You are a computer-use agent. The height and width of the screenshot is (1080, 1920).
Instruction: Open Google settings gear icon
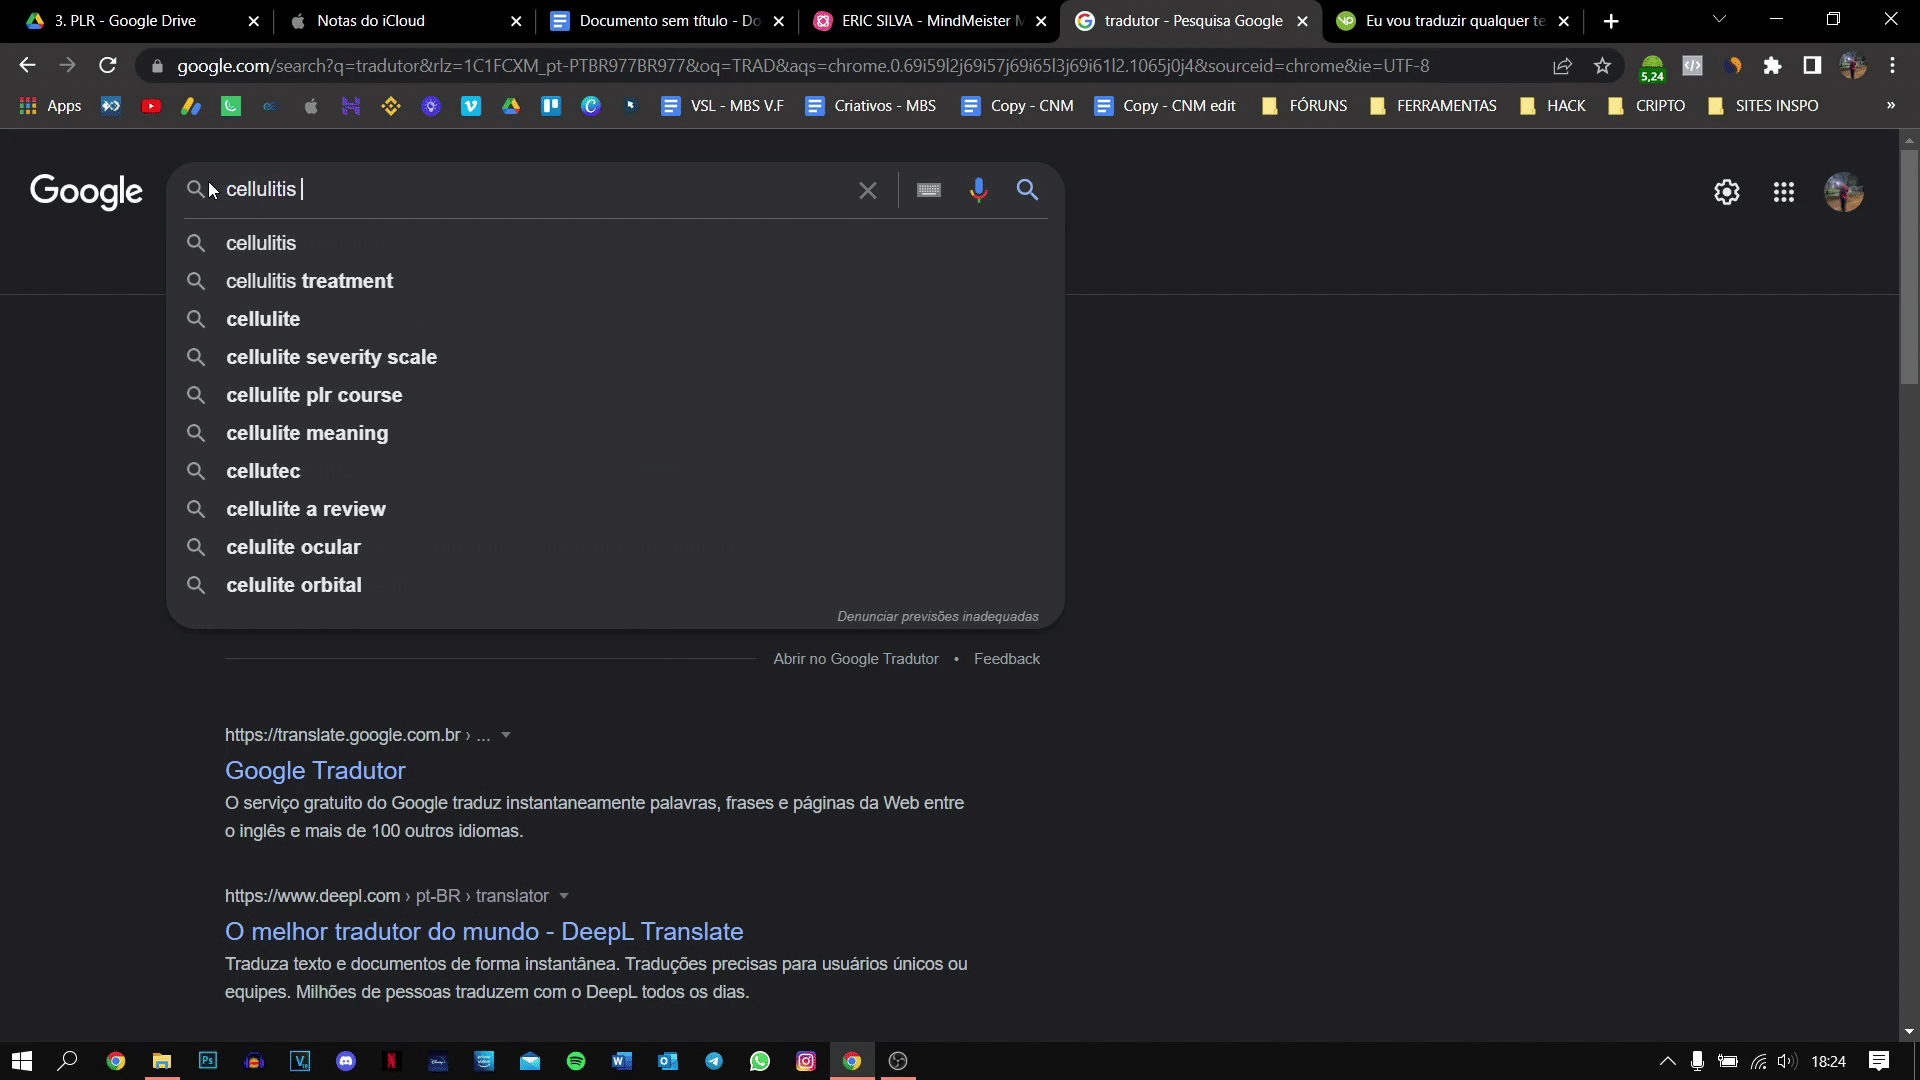[1726, 192]
